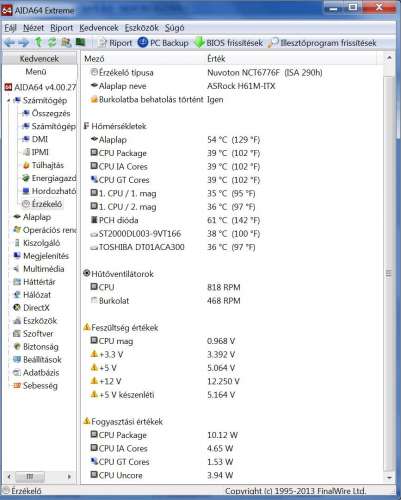Open DirectX category
The width and height of the screenshot is (401, 500).
31,308
